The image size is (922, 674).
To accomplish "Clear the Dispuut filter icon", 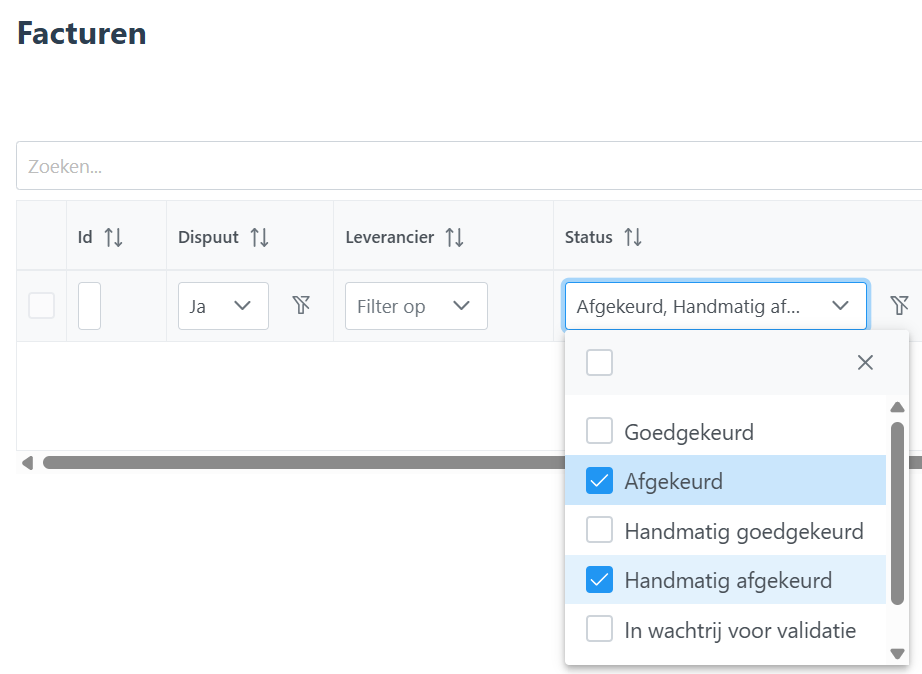I will 300,306.
